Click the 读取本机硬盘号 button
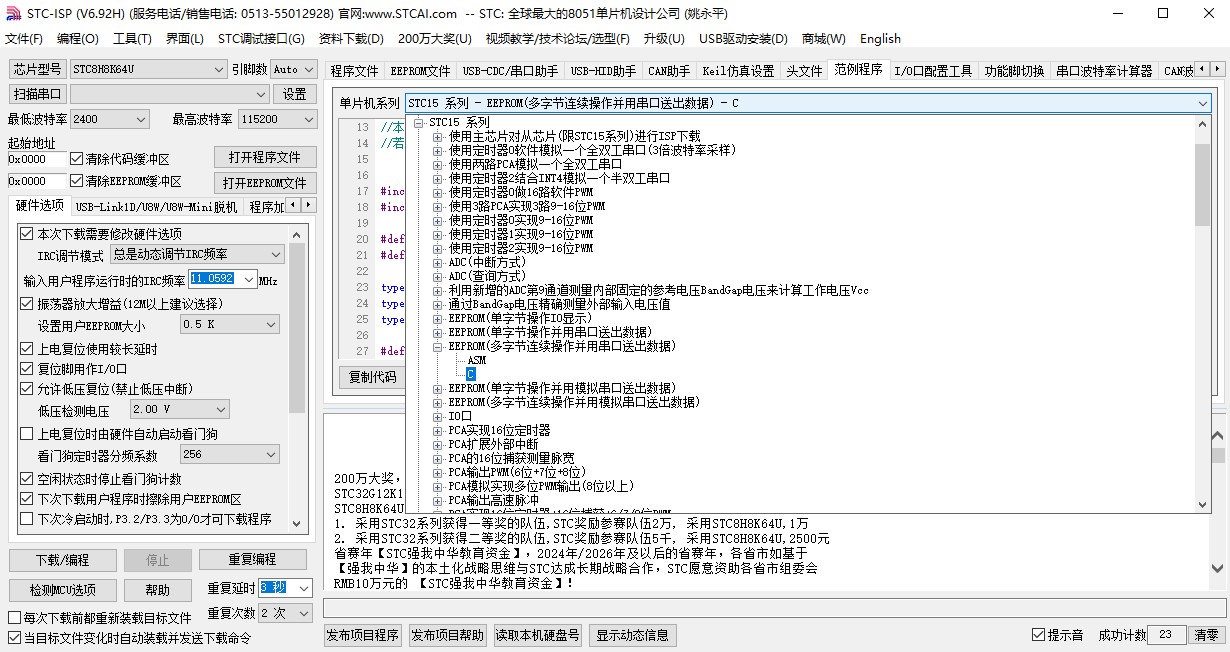 click(537, 635)
